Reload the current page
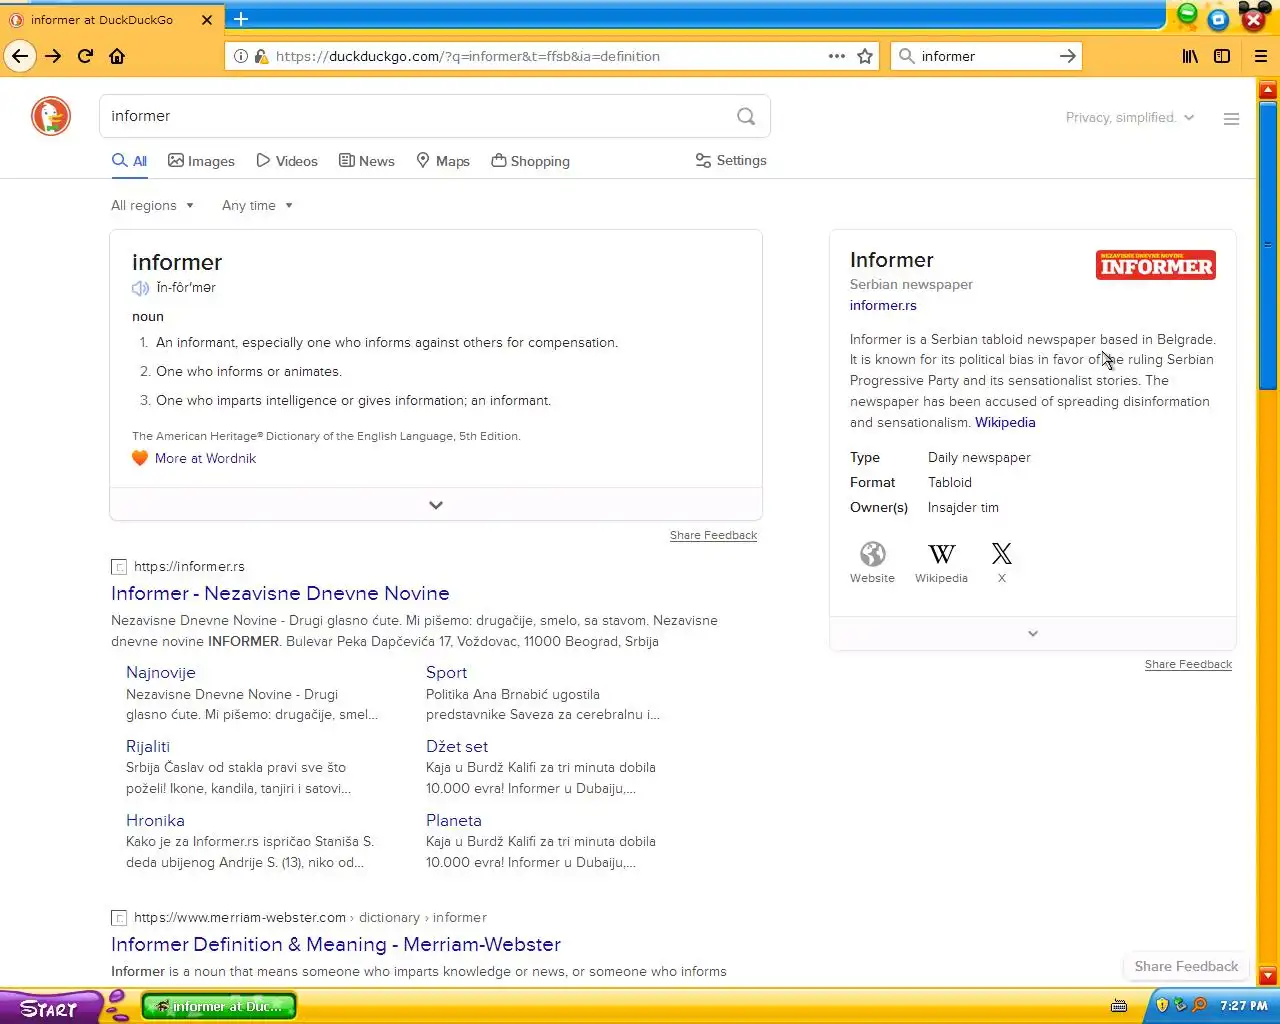 pyautogui.click(x=85, y=56)
